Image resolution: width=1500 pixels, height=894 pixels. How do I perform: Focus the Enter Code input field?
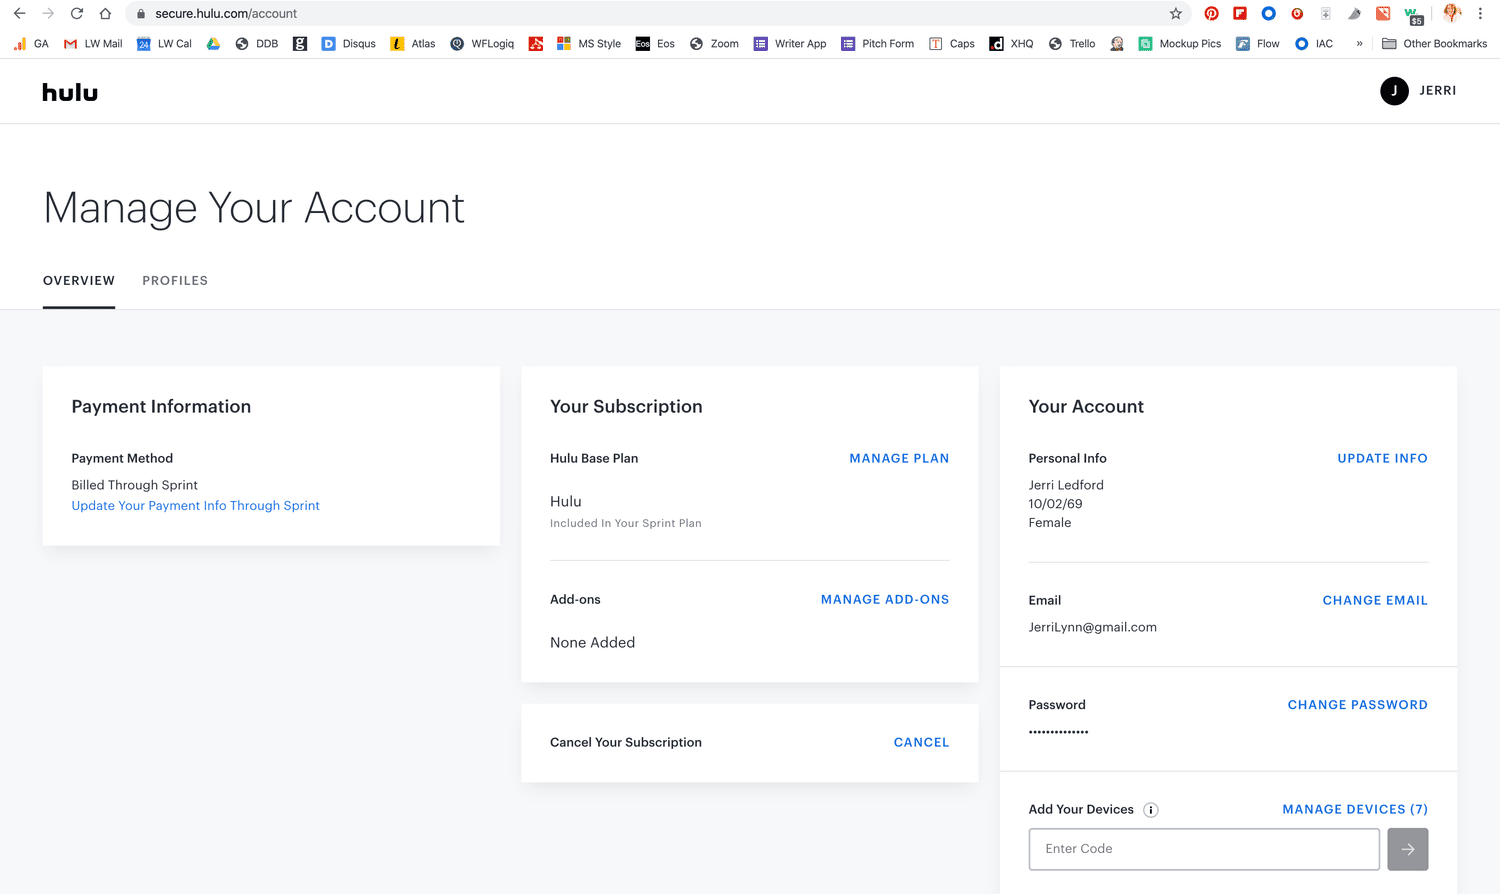(1203, 849)
